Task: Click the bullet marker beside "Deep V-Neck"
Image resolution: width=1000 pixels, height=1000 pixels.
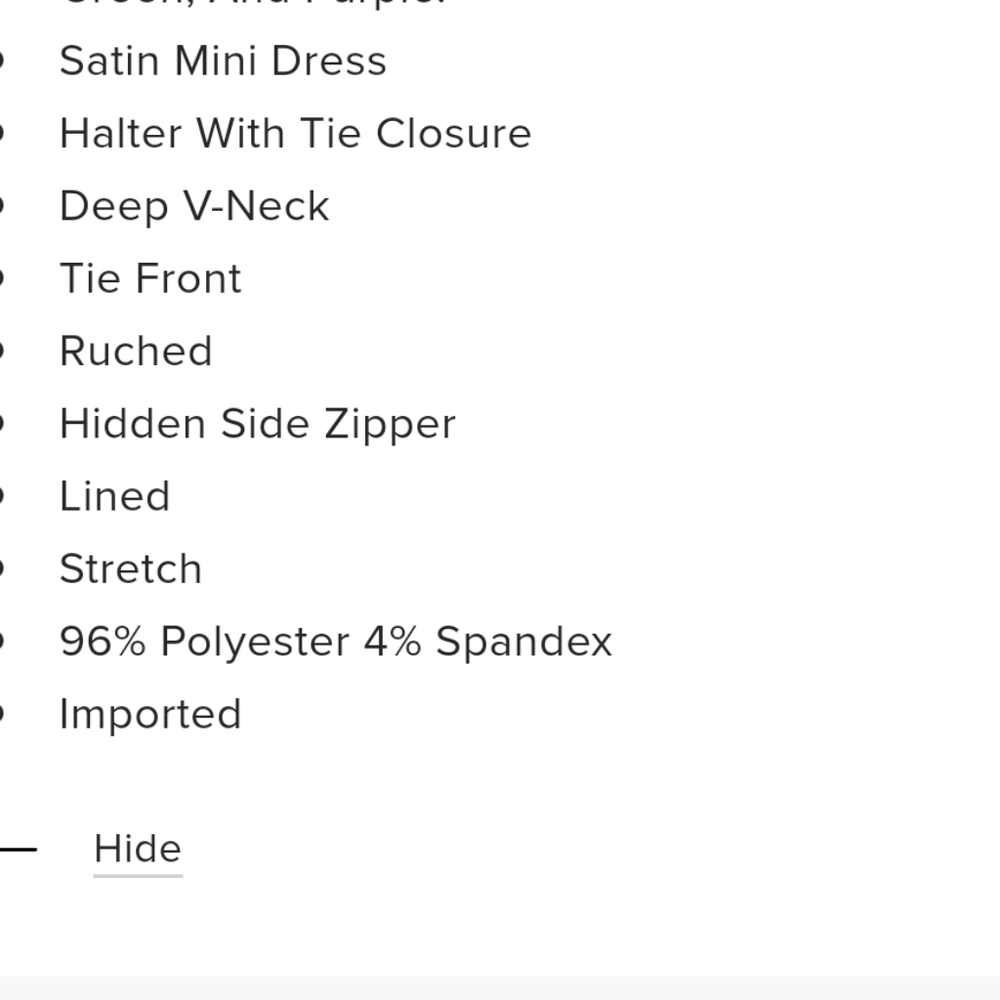Action: click(2, 207)
